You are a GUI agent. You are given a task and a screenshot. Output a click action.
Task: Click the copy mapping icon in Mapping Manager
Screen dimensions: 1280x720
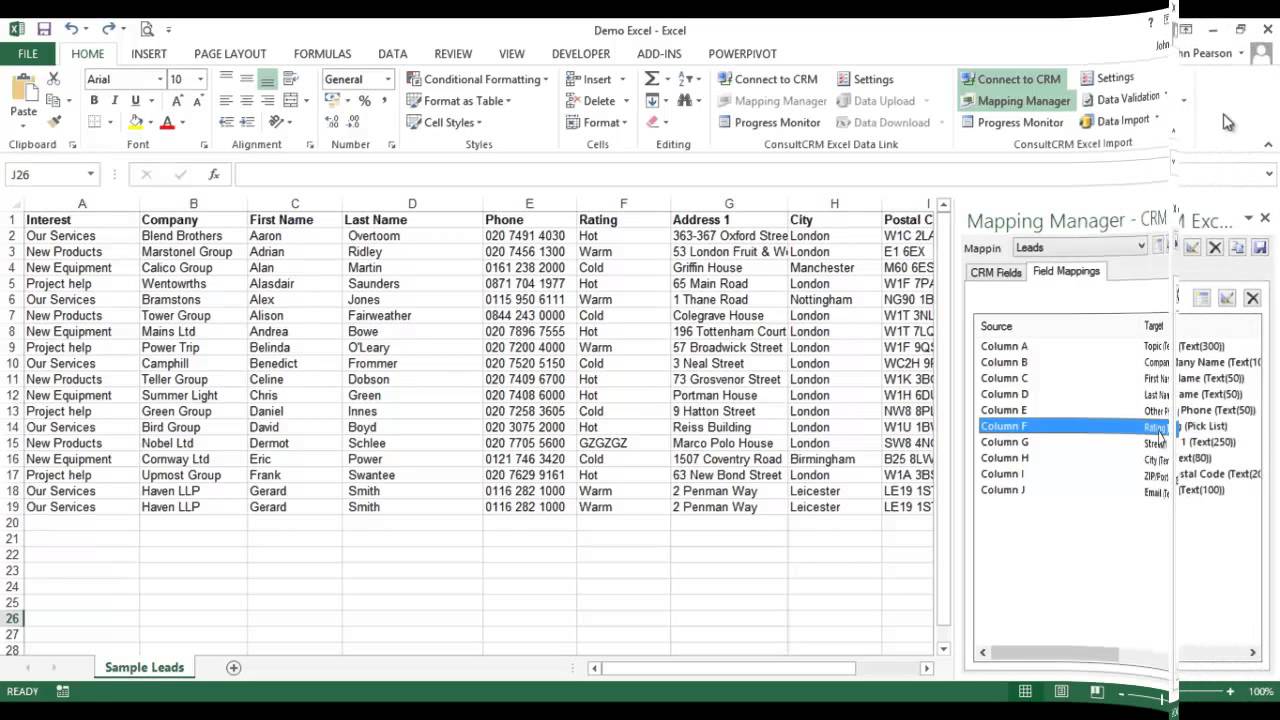(1237, 247)
